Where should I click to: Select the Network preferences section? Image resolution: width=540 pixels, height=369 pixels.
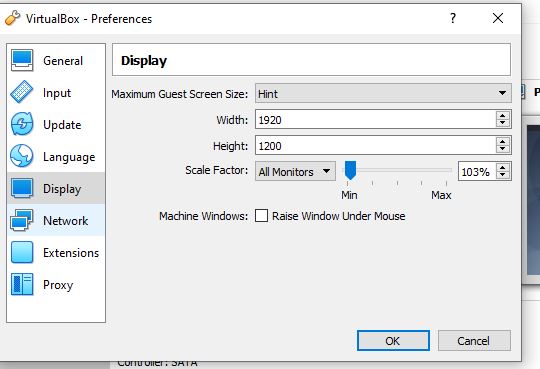(56, 220)
